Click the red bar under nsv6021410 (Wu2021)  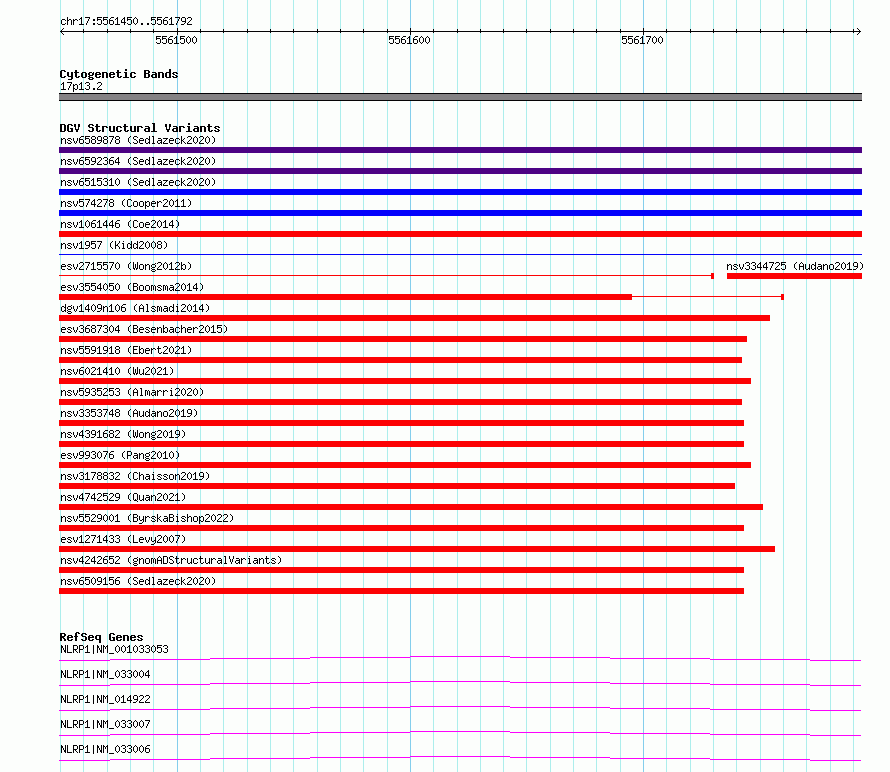point(405,381)
